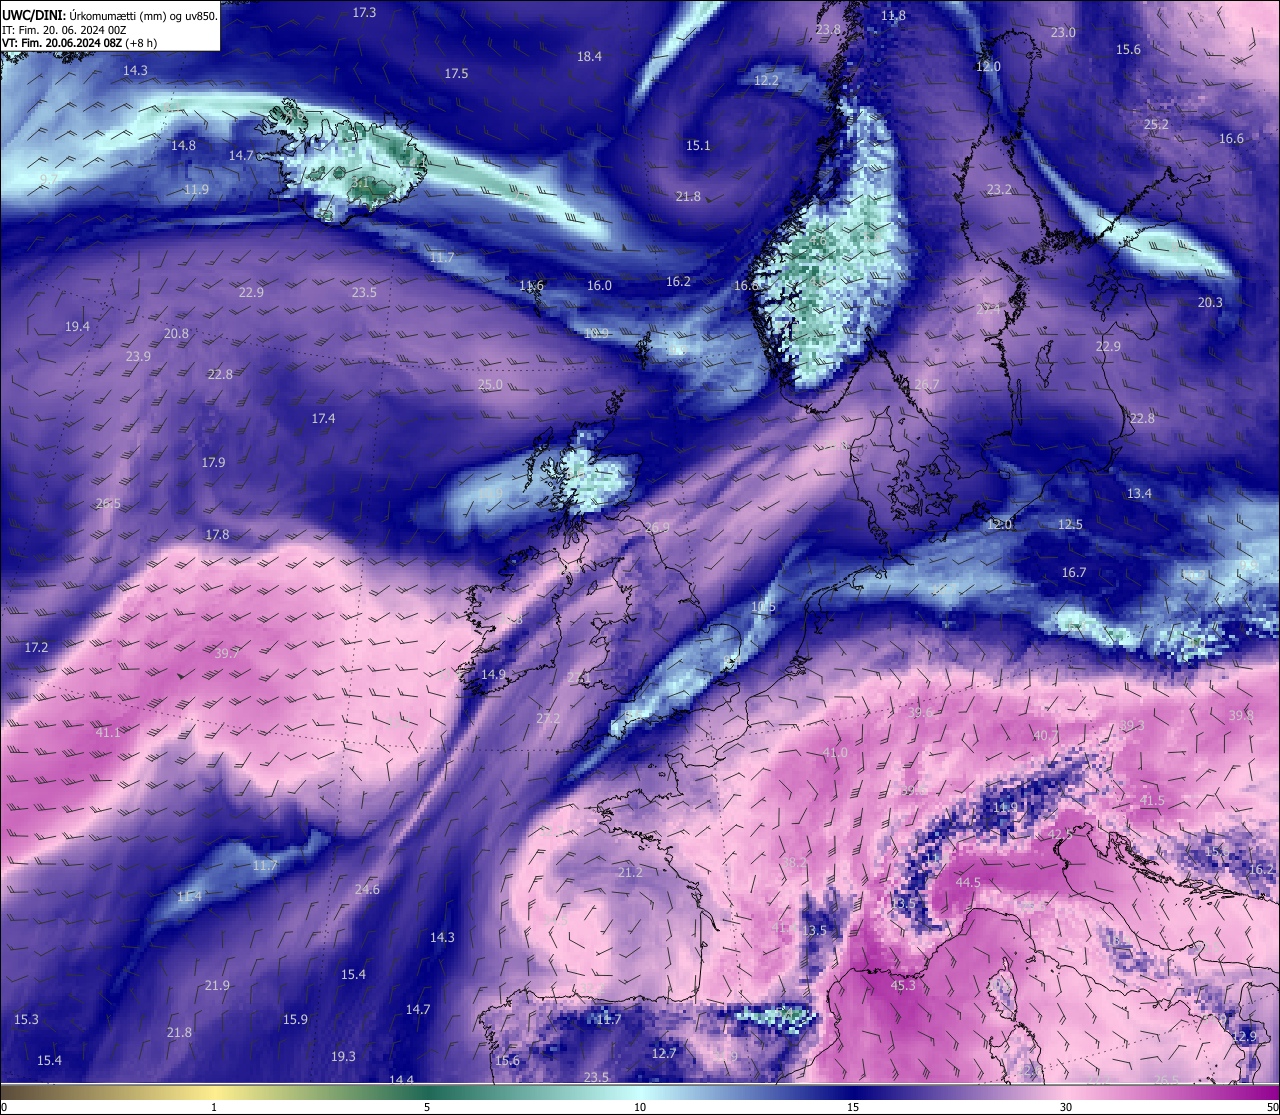The height and width of the screenshot is (1115, 1280).
Task: Click the 12.7 value over Spain
Action: coord(664,1053)
